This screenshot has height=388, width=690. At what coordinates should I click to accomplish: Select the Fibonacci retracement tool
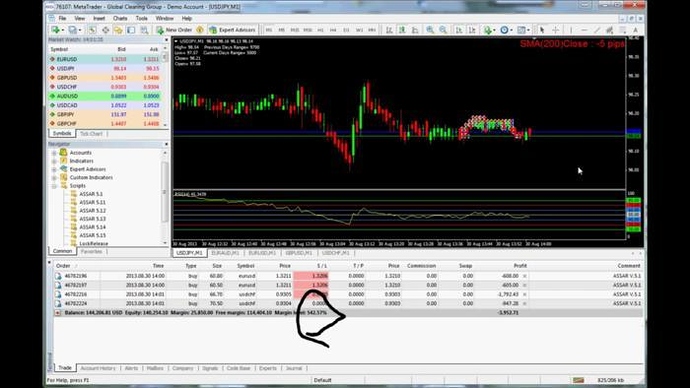(622, 30)
